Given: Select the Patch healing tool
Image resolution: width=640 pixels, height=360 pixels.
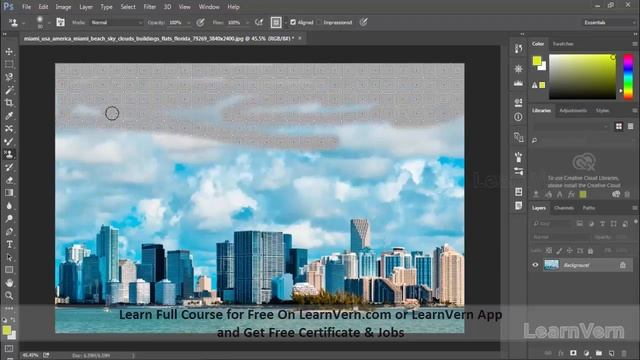Looking at the screenshot, I should 9,129.
